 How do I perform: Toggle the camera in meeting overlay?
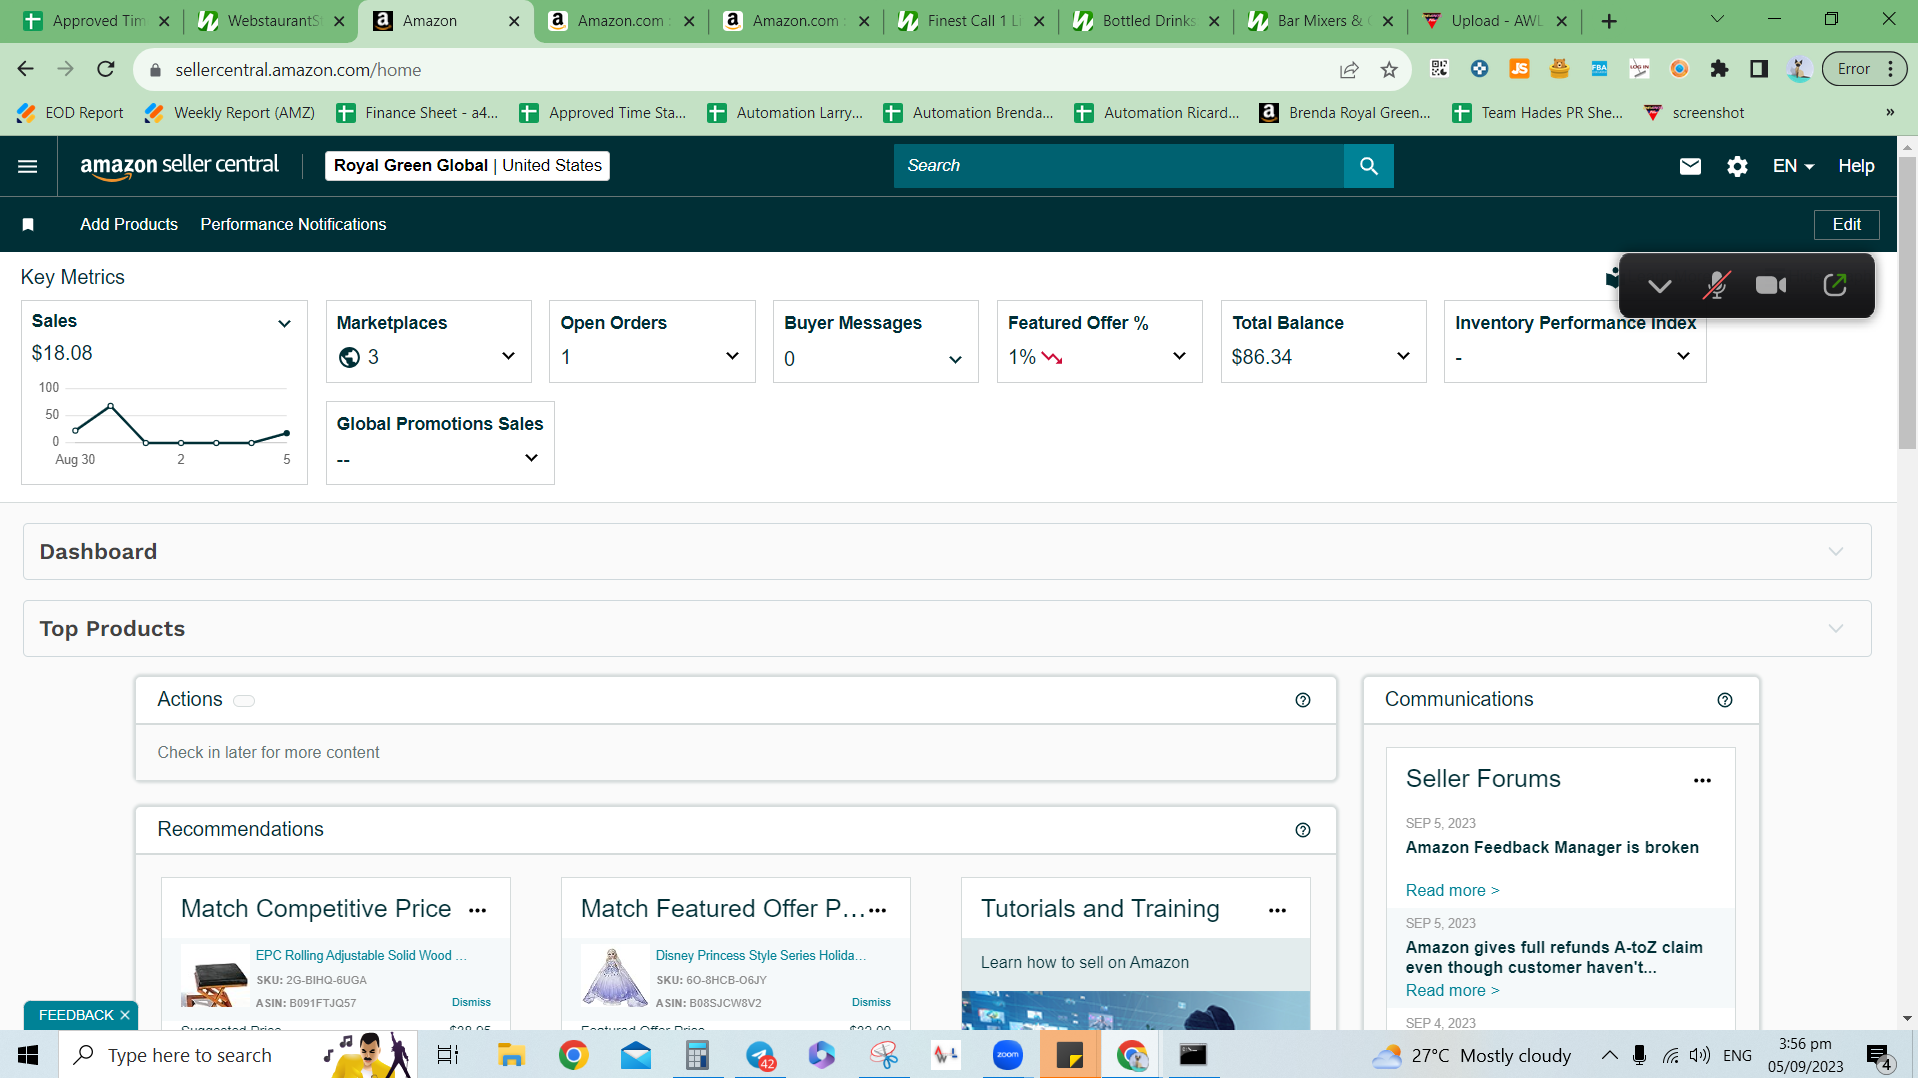point(1771,286)
